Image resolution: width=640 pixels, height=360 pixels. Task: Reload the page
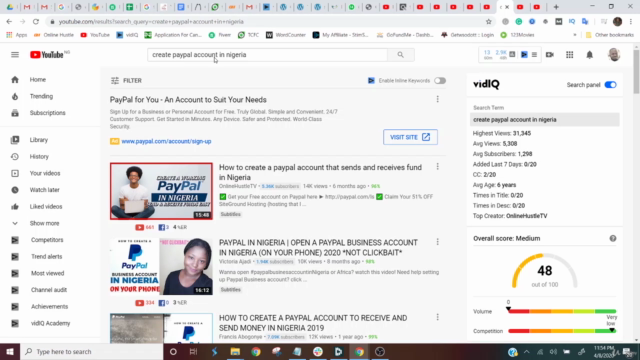(x=36, y=22)
